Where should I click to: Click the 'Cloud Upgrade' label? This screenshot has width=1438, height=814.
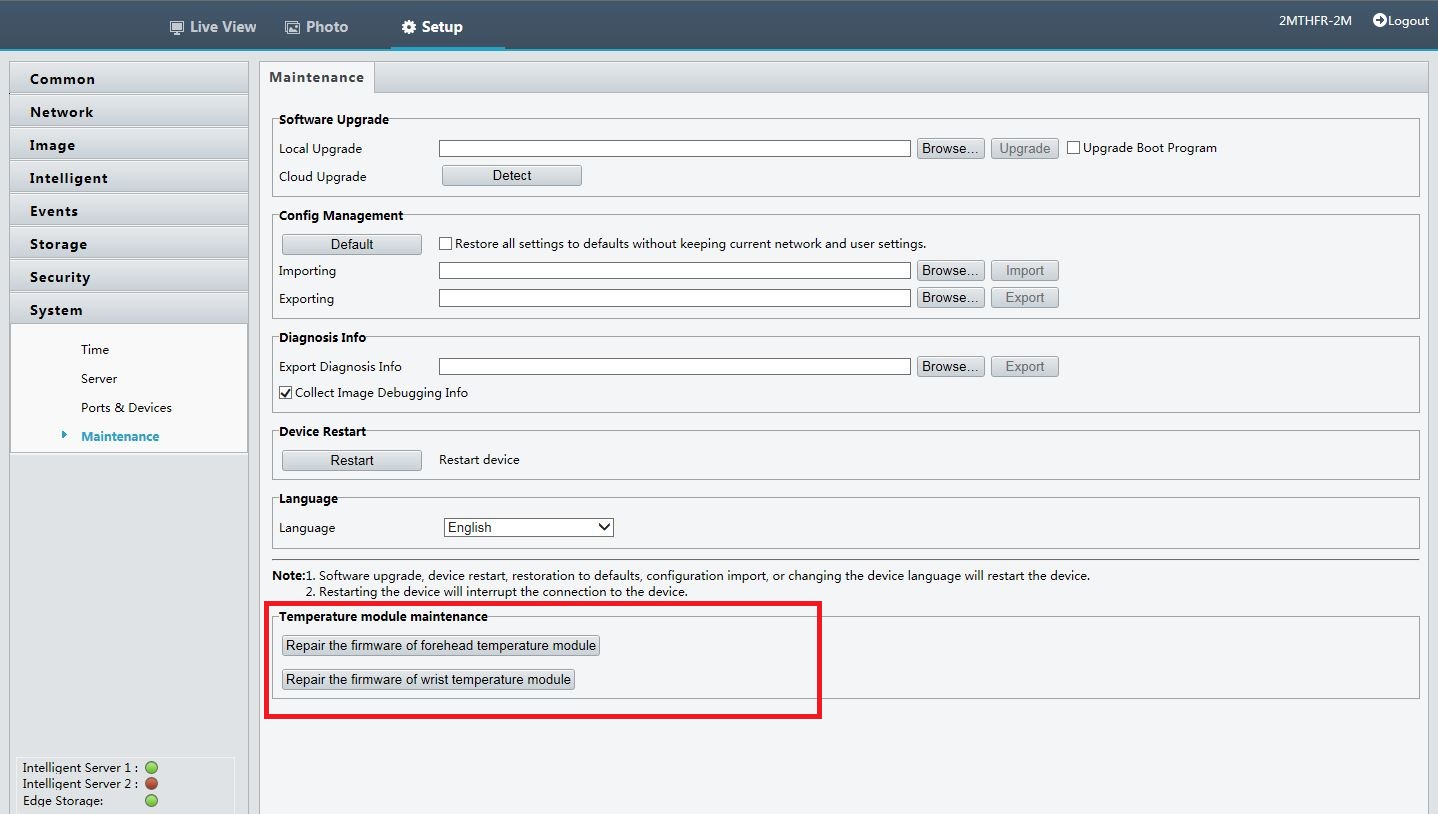tap(323, 177)
